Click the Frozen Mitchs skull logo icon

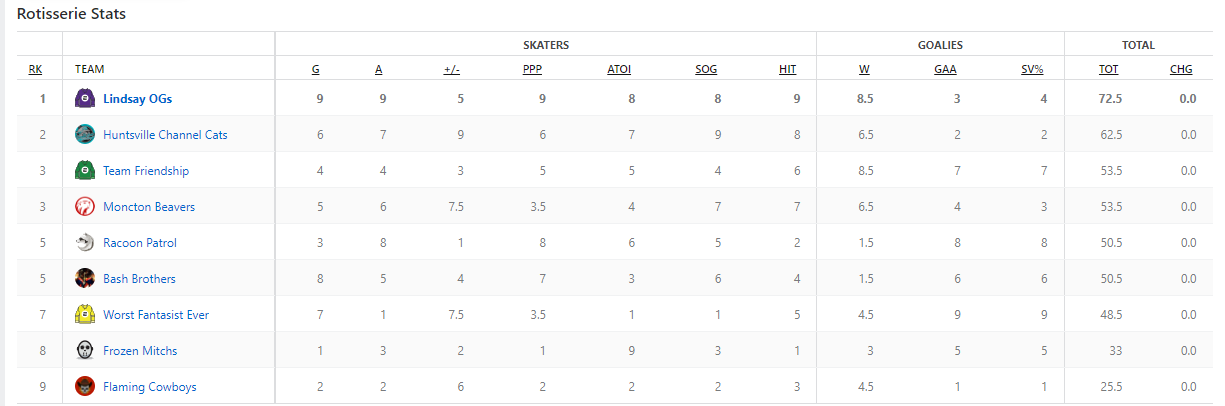pyautogui.click(x=85, y=351)
